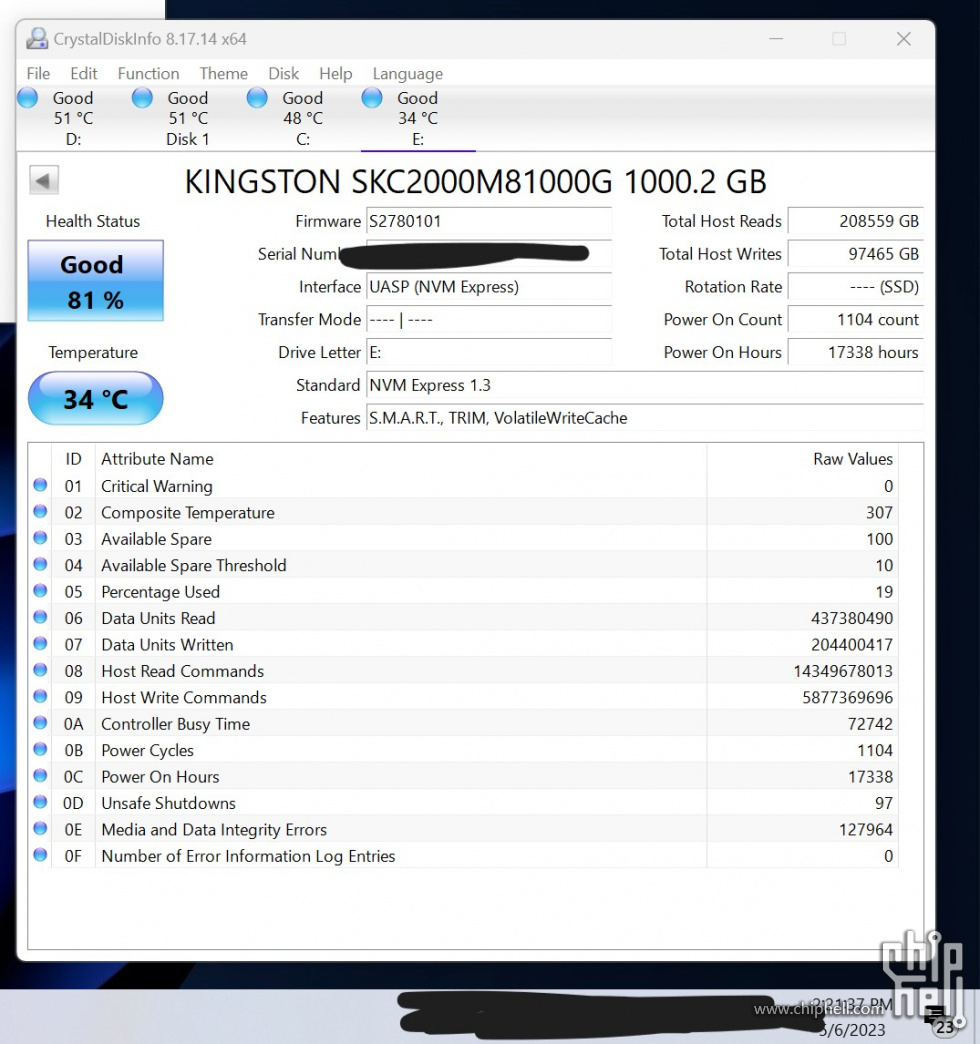Click status orb for Available Spare Threshold row
Image resolution: width=980 pixels, height=1044 pixels.
40,565
